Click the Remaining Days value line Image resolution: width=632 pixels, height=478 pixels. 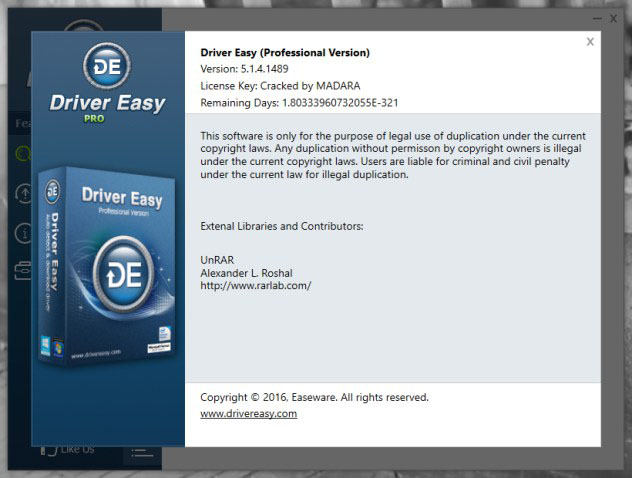click(299, 103)
